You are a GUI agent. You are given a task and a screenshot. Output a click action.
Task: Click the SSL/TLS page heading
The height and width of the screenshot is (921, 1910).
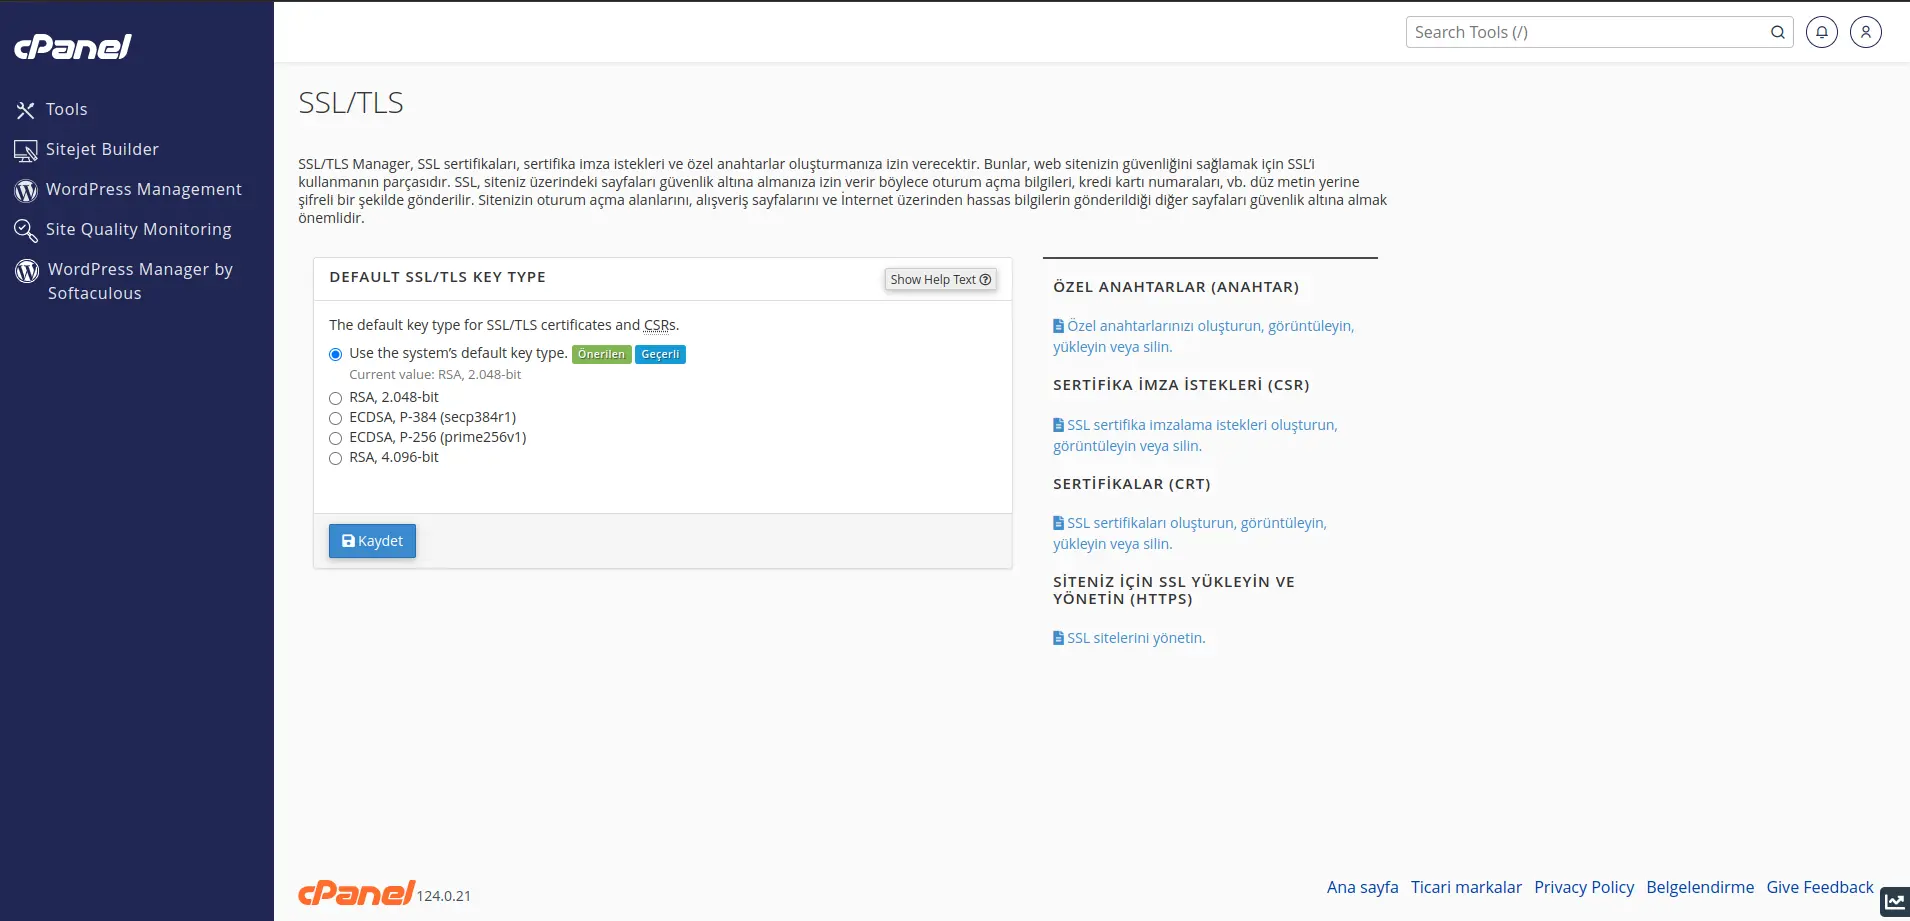[351, 103]
